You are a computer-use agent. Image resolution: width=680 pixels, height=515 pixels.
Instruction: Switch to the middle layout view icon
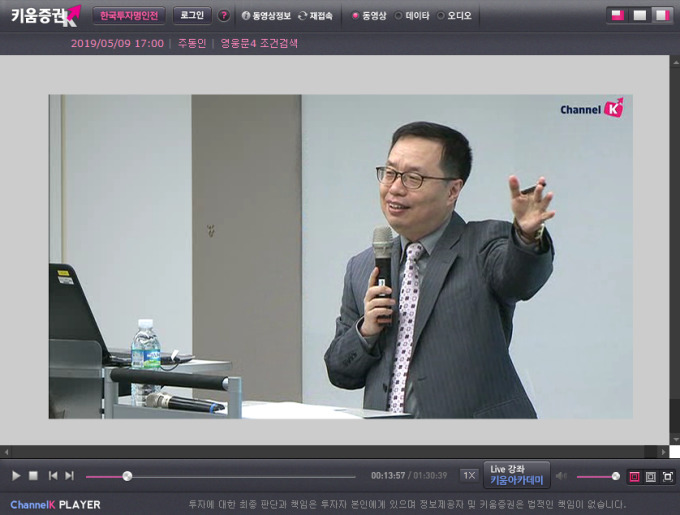639,15
